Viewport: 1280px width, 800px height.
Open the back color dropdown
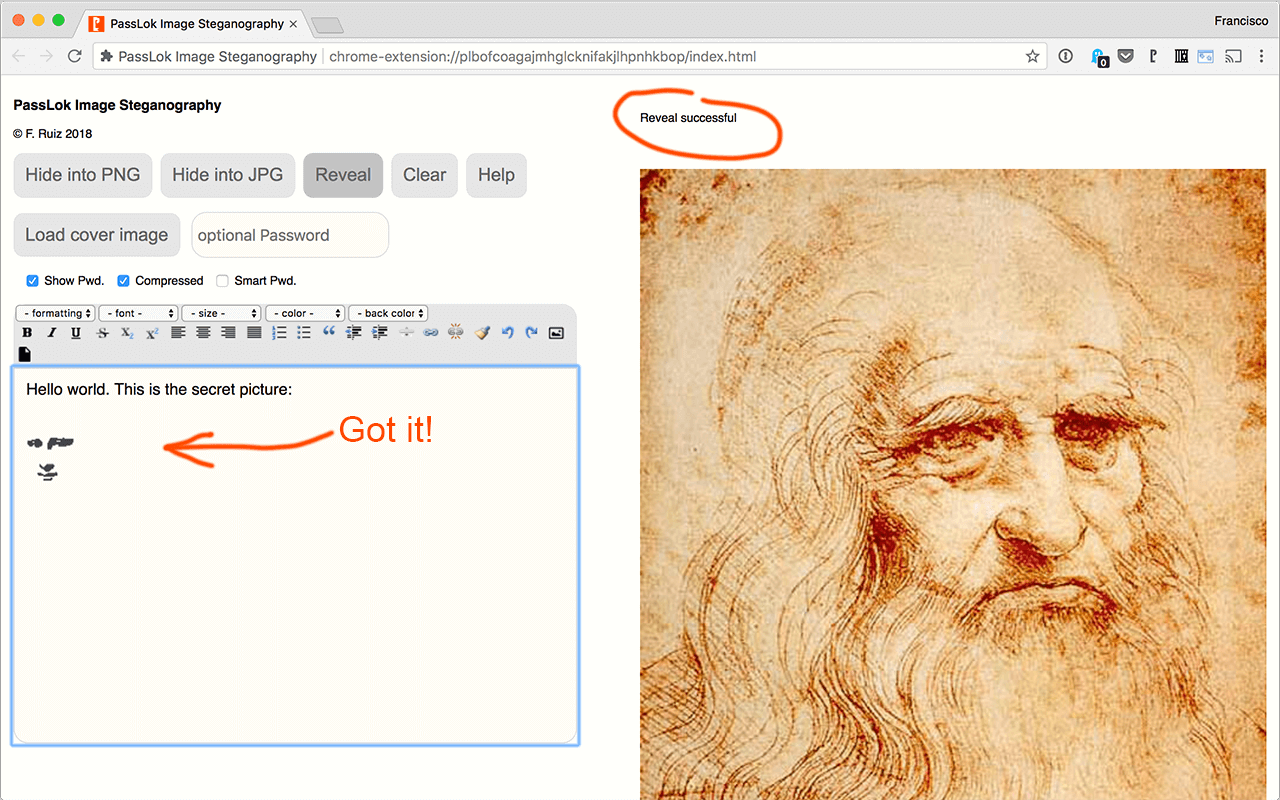[x=388, y=313]
